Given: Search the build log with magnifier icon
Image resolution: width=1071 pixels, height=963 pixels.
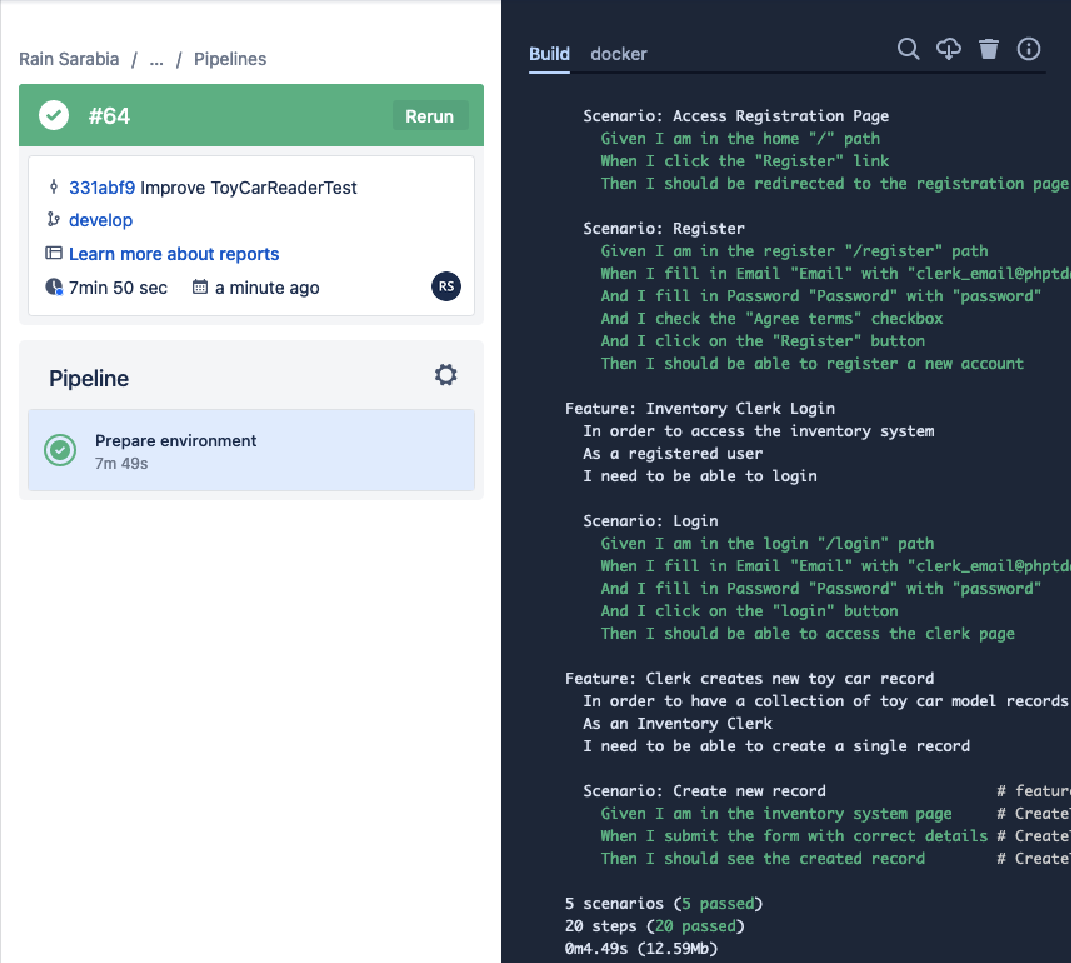Looking at the screenshot, I should tap(908, 49).
